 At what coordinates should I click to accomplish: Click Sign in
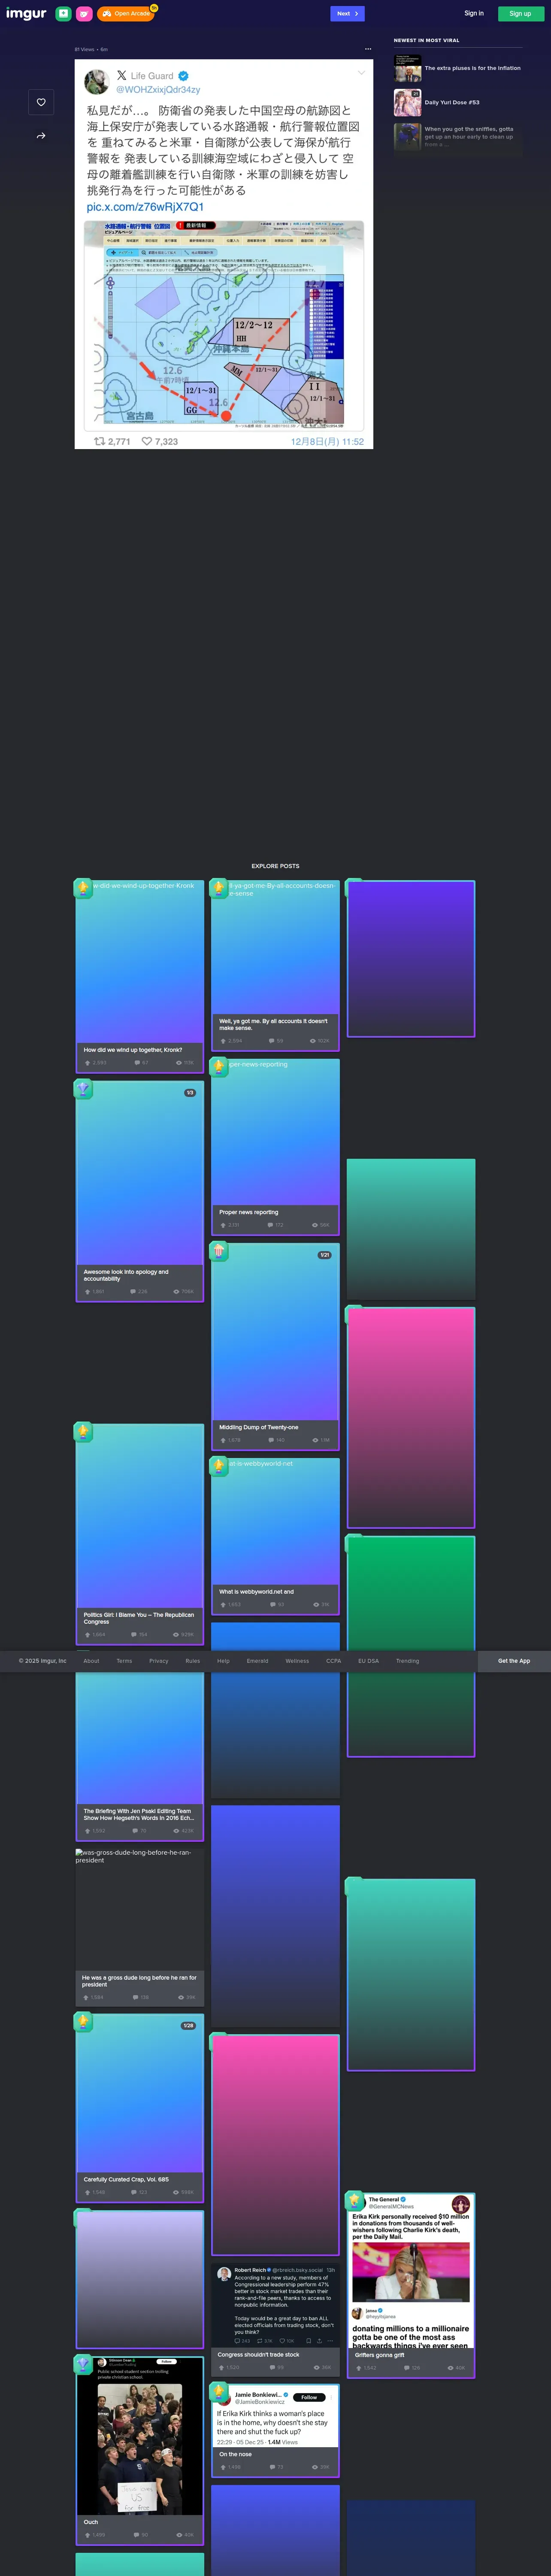(474, 14)
